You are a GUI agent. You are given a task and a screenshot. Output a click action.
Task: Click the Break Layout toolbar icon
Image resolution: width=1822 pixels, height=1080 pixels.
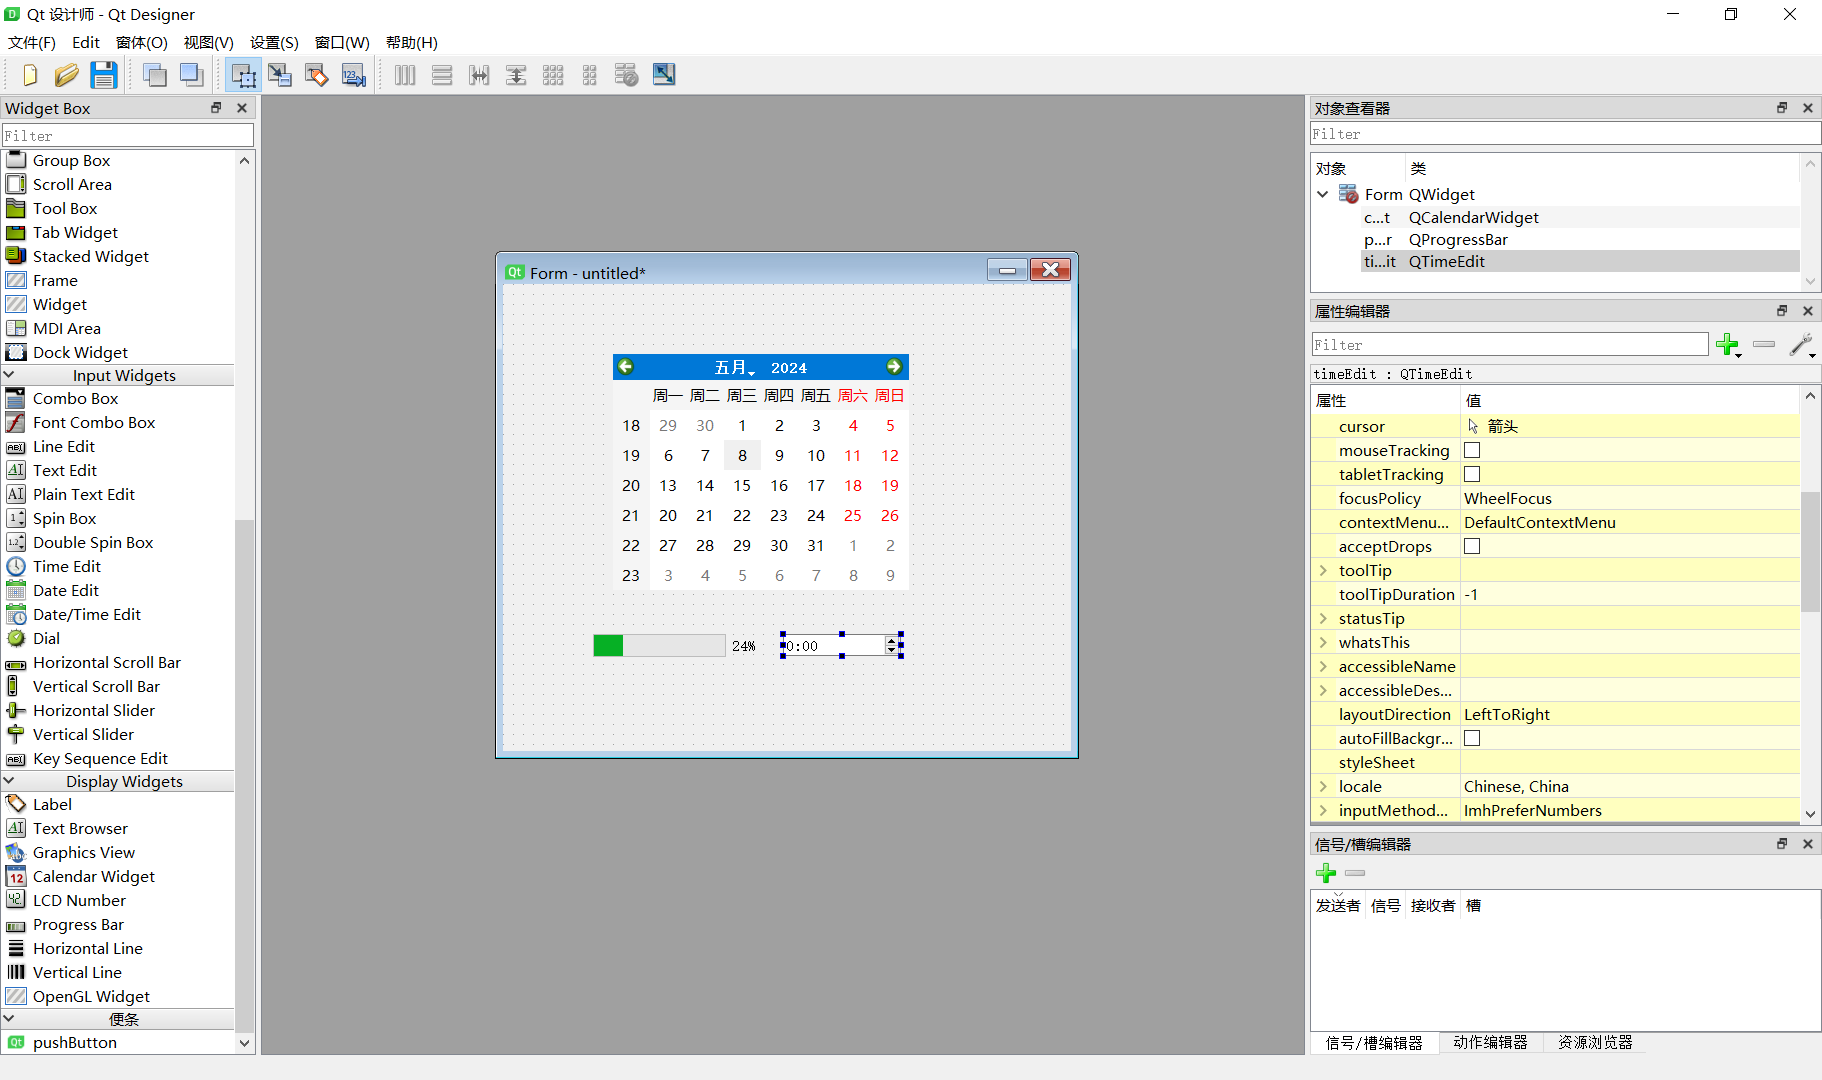click(x=627, y=75)
